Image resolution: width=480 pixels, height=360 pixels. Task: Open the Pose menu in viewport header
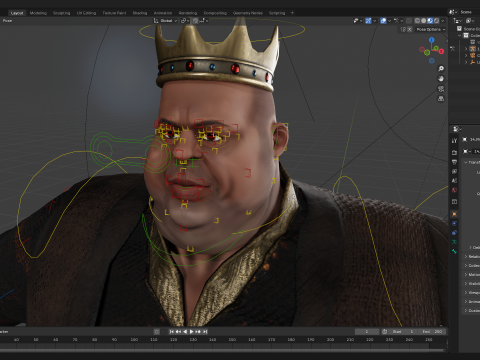point(7,21)
